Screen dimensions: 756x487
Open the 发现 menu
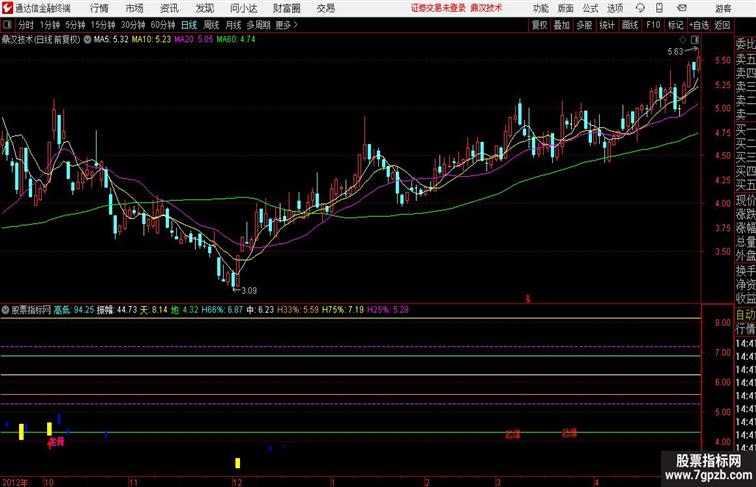point(204,8)
